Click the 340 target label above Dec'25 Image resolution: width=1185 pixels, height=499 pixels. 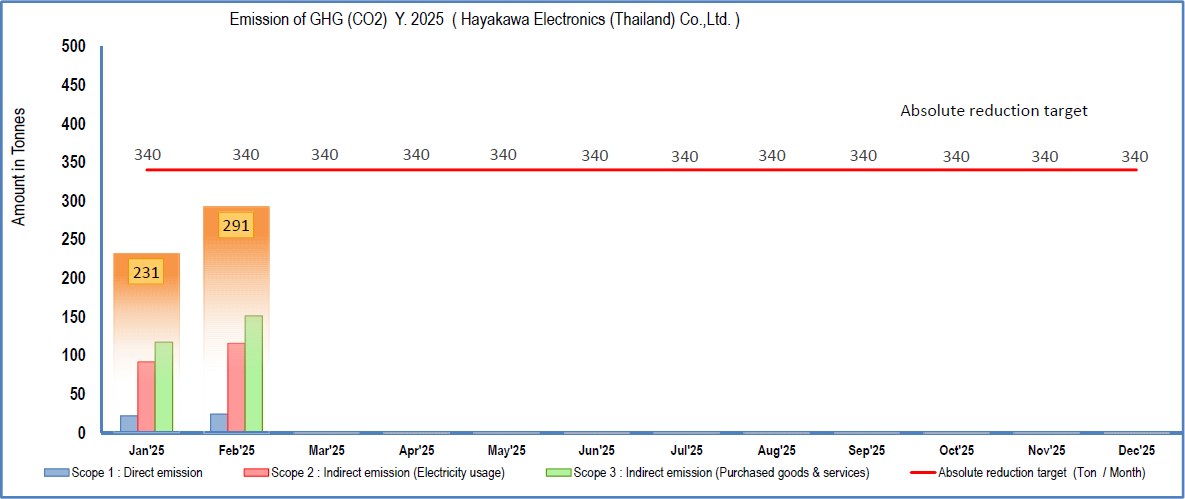(x=1134, y=157)
